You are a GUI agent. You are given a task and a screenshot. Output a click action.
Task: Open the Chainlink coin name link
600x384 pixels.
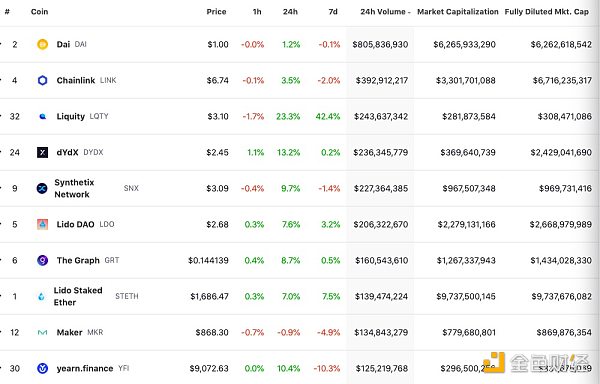pos(76,80)
